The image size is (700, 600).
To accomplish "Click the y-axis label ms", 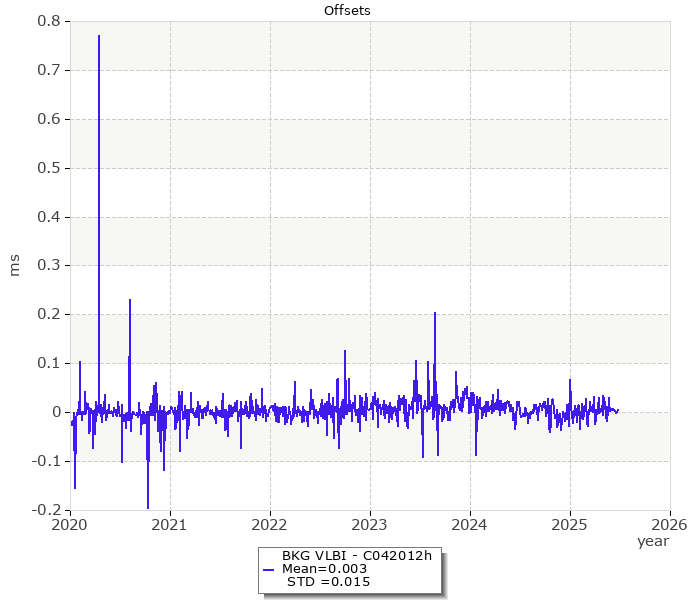I will 15,266.
